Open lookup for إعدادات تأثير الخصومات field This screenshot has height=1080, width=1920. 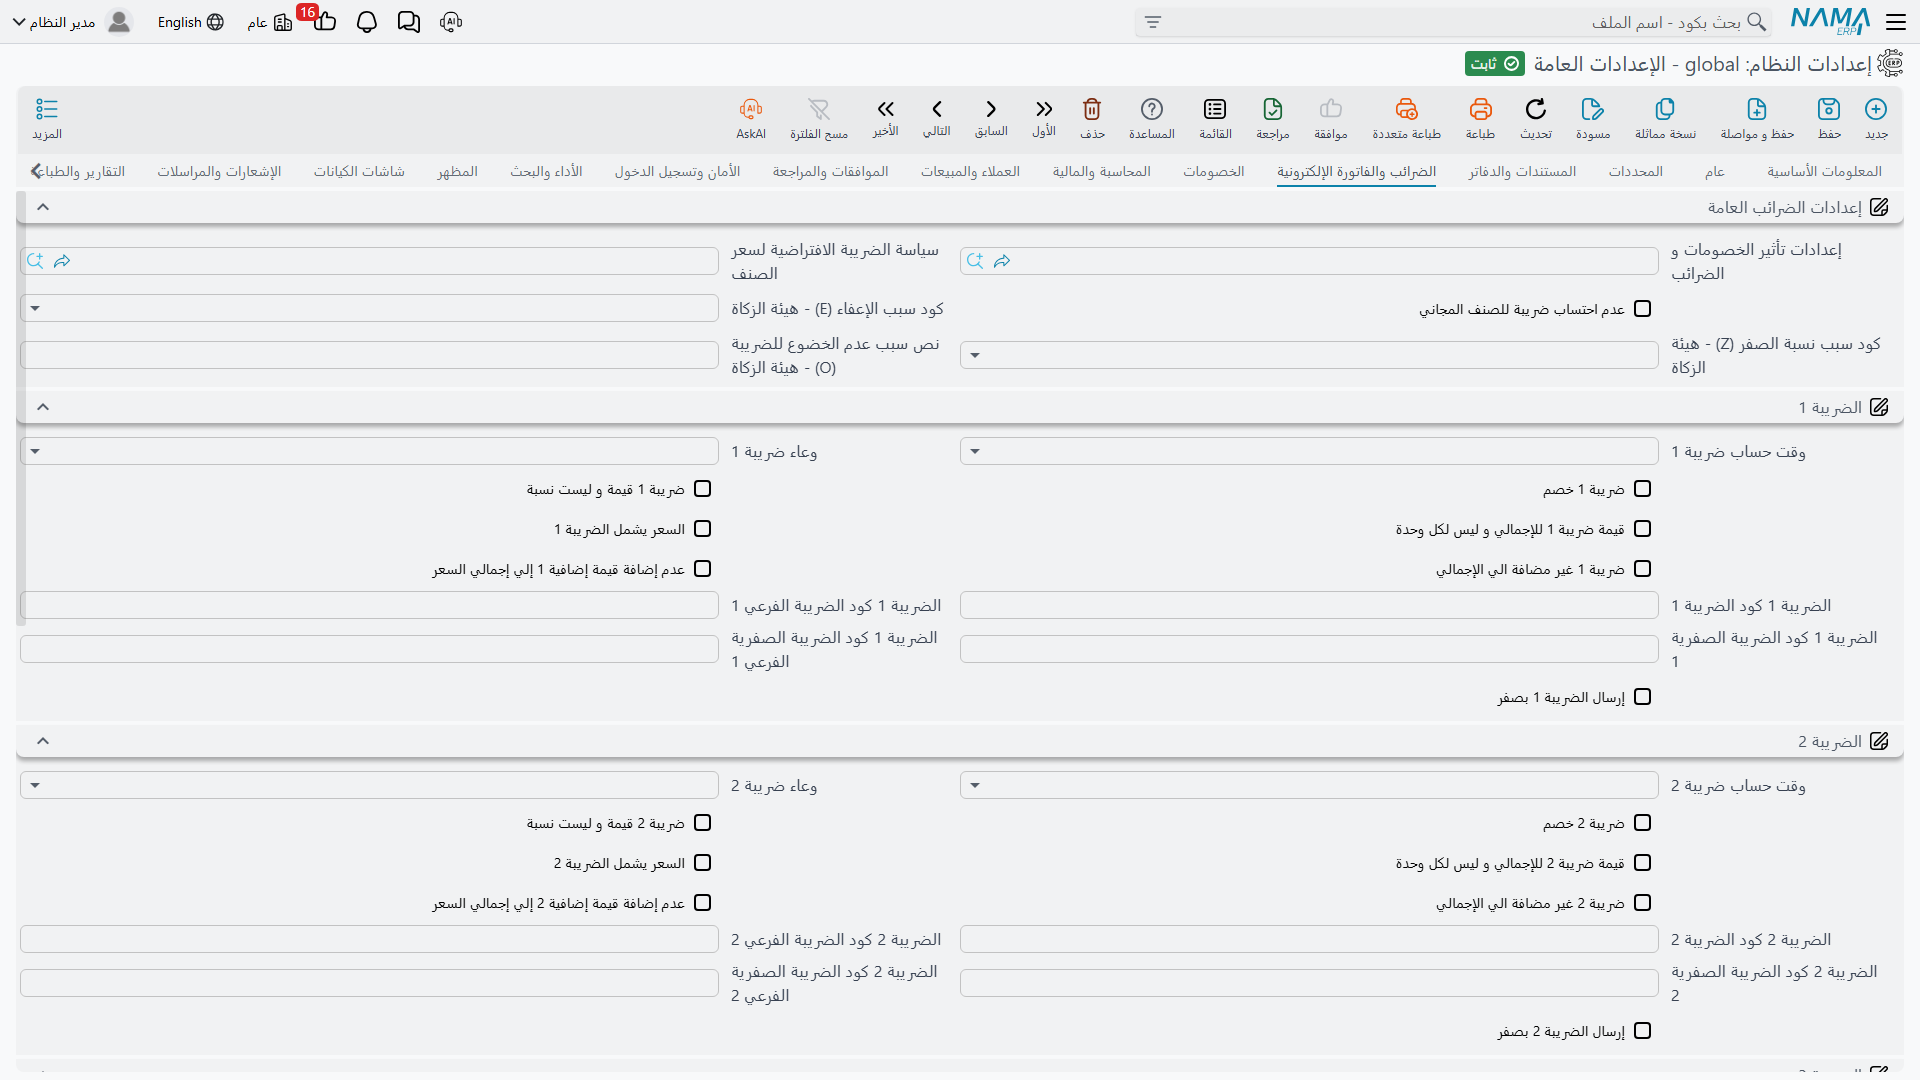[x=975, y=261]
